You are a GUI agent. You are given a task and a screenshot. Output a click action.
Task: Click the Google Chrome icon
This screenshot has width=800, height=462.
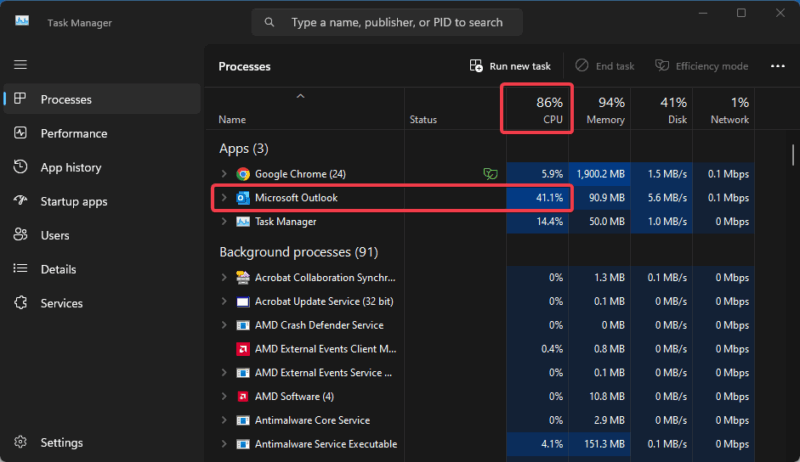coord(243,174)
